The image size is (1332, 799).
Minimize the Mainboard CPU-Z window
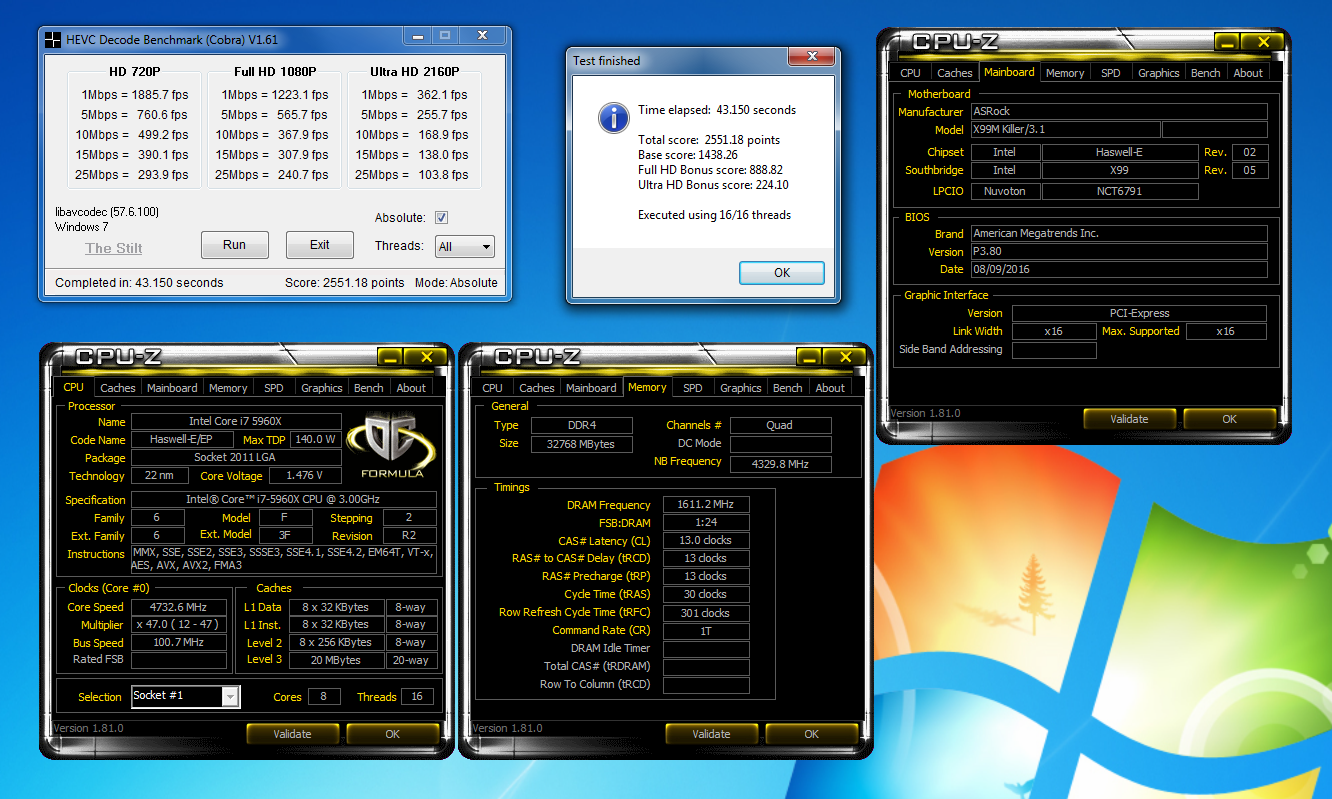1227,42
